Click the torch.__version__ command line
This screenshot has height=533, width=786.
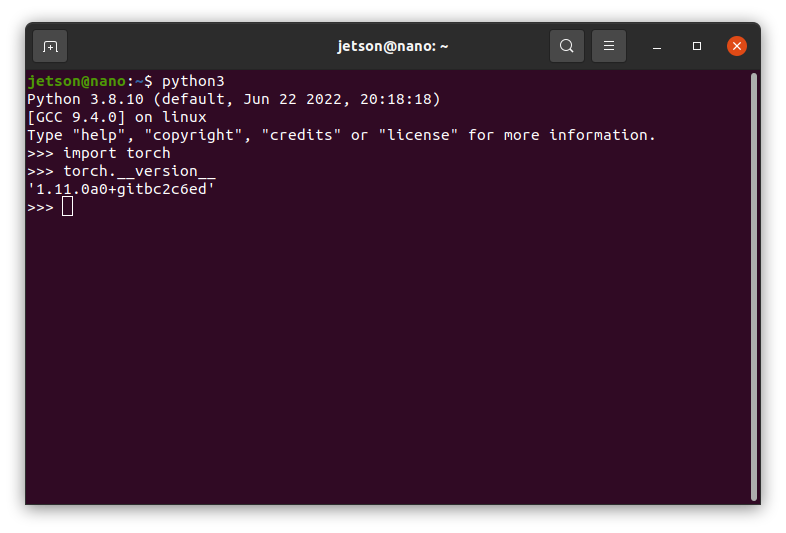click(121, 171)
